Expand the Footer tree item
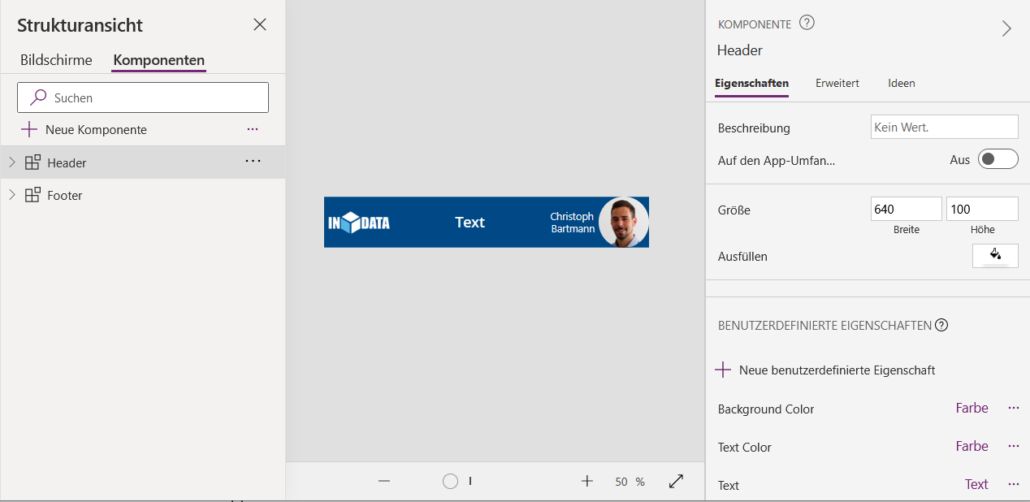Viewport: 1030px width, 502px height. coord(12,195)
